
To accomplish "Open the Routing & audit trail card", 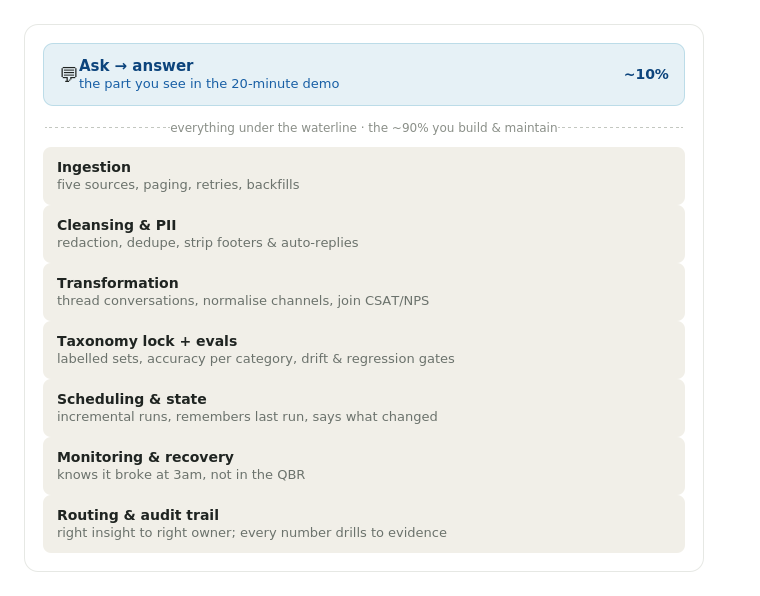I will point(364,524).
